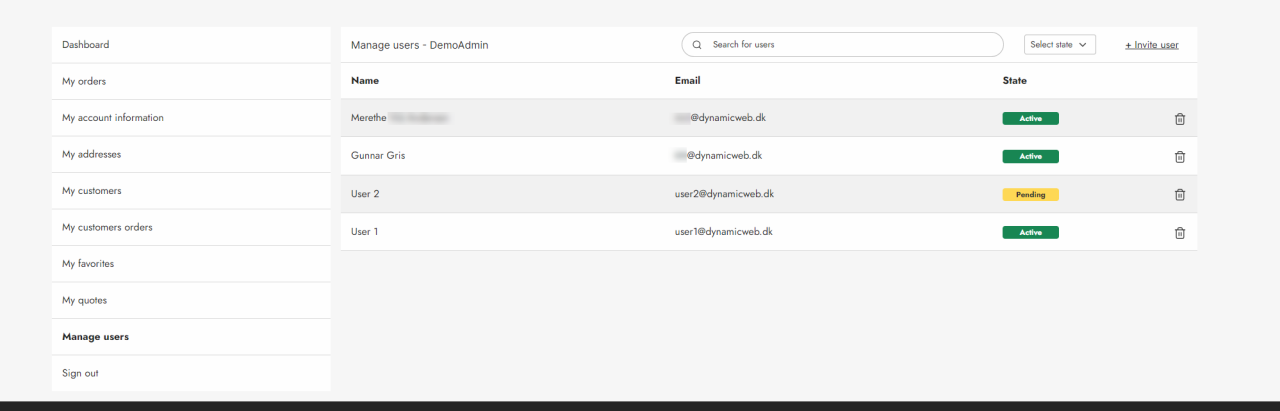Open My customers section
The image size is (1280, 411).
[x=92, y=191]
